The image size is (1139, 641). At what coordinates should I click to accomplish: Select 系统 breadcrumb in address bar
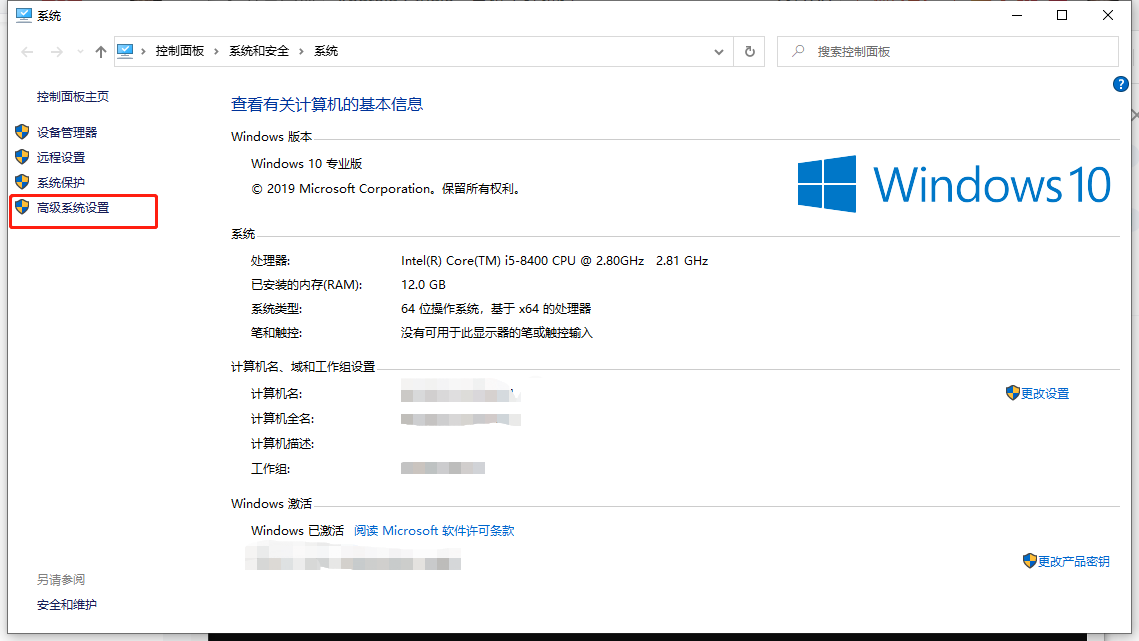325,51
